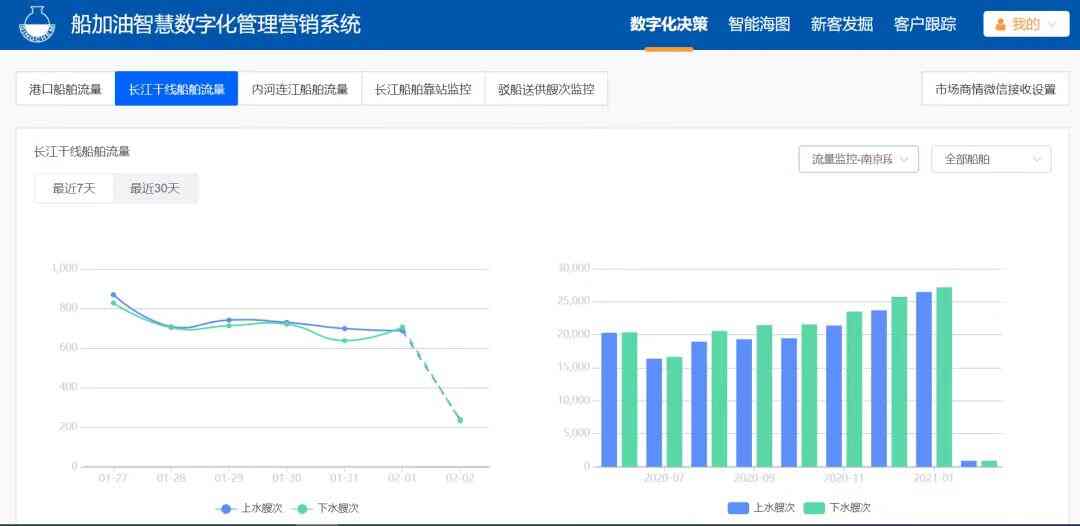Image resolution: width=1080 pixels, height=526 pixels.
Task: Toggle the 最近30天 time range
Action: (x=155, y=188)
